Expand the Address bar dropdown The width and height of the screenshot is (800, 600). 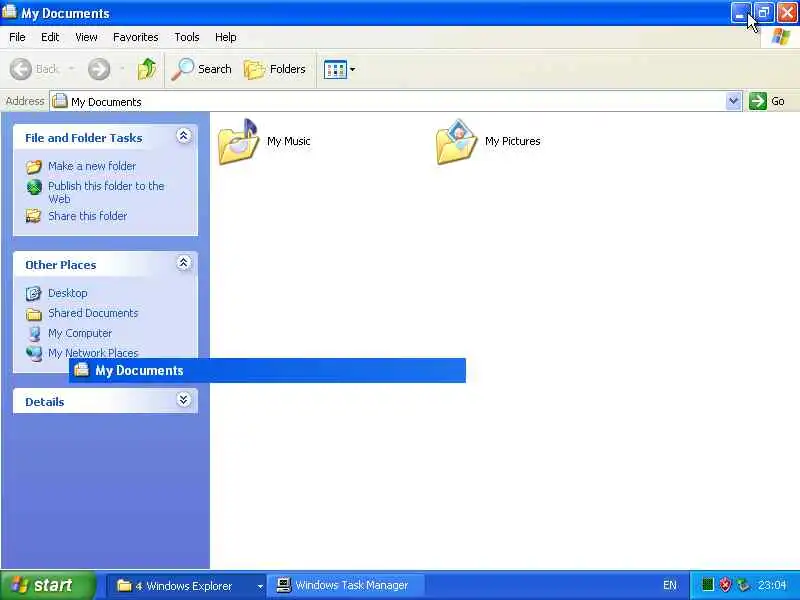coord(733,101)
